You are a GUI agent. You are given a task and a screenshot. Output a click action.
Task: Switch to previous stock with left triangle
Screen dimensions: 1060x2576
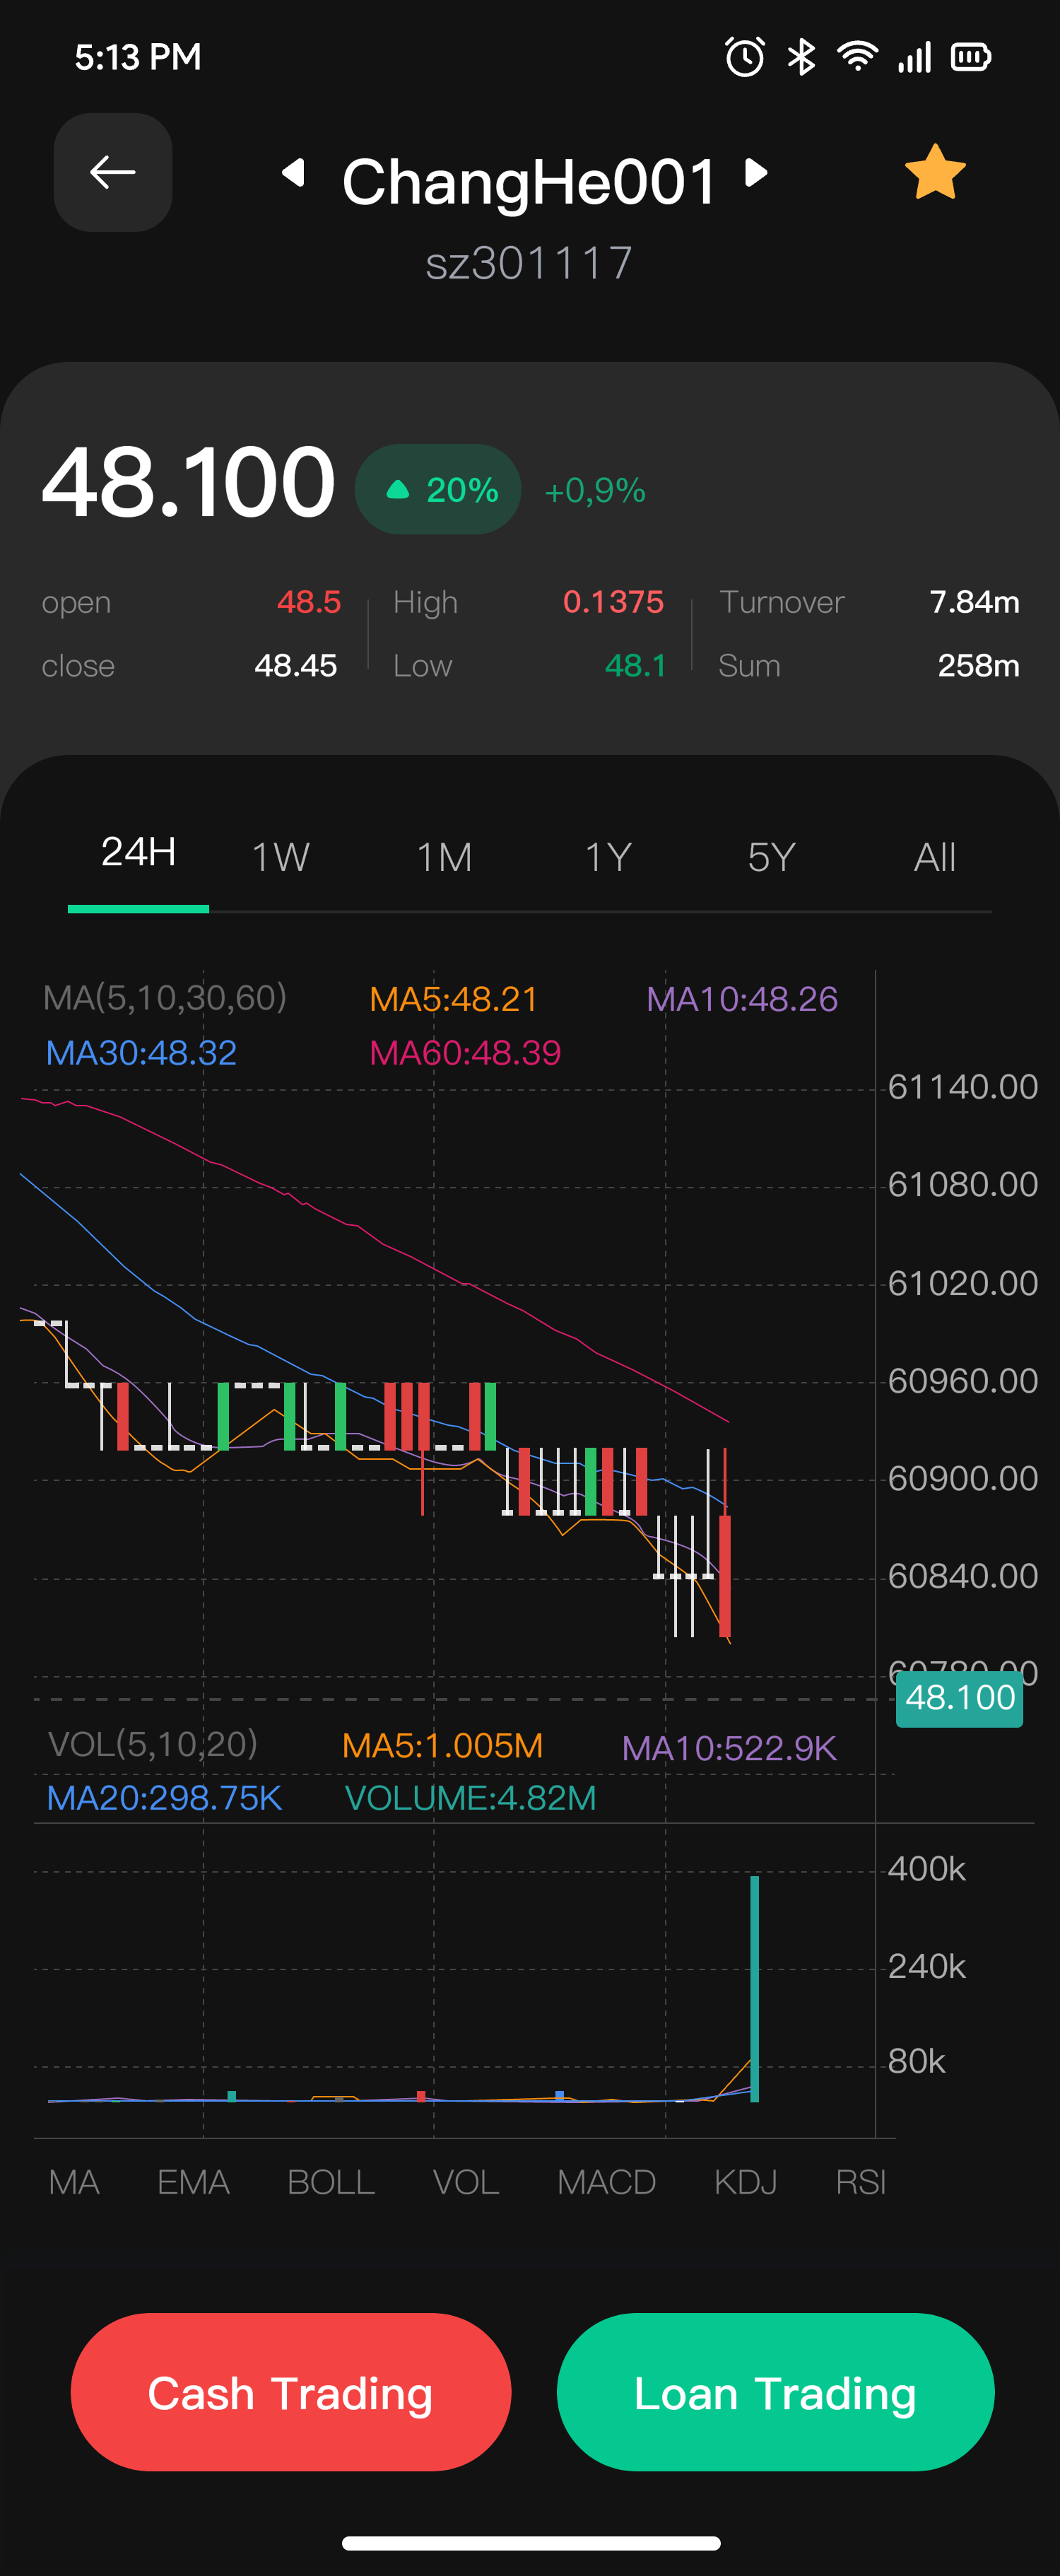coord(293,173)
